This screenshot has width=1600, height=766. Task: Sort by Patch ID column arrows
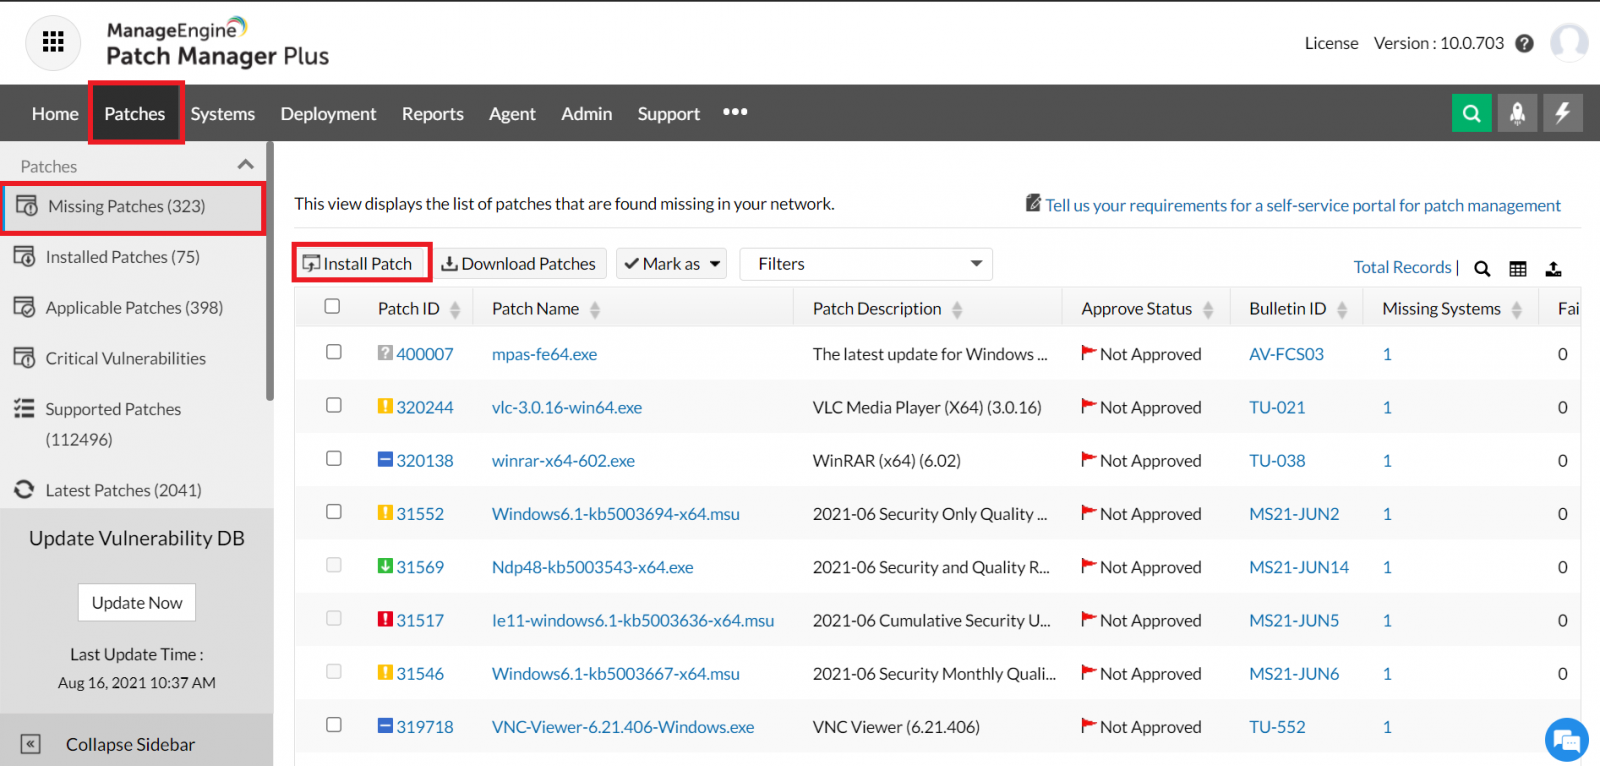[x=455, y=310]
